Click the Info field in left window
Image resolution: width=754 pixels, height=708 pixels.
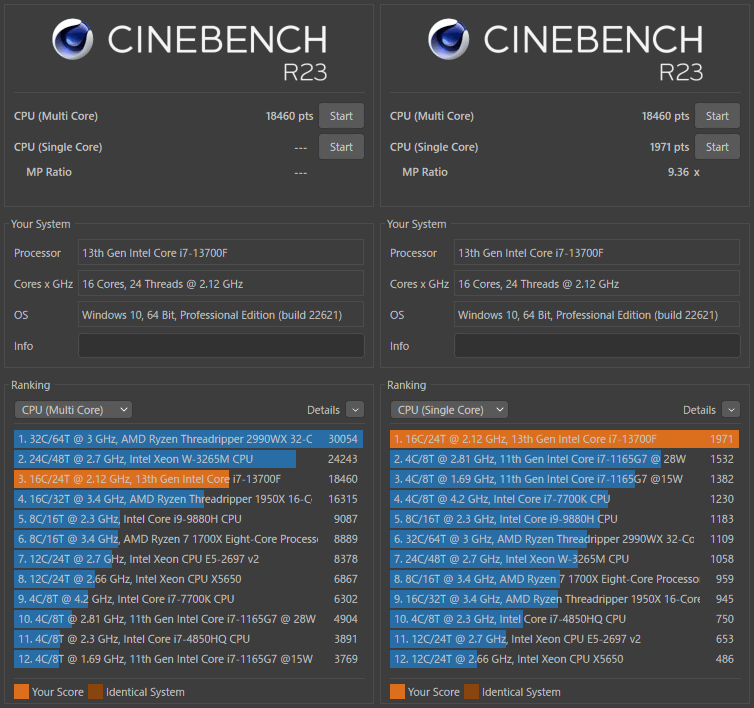click(221, 346)
